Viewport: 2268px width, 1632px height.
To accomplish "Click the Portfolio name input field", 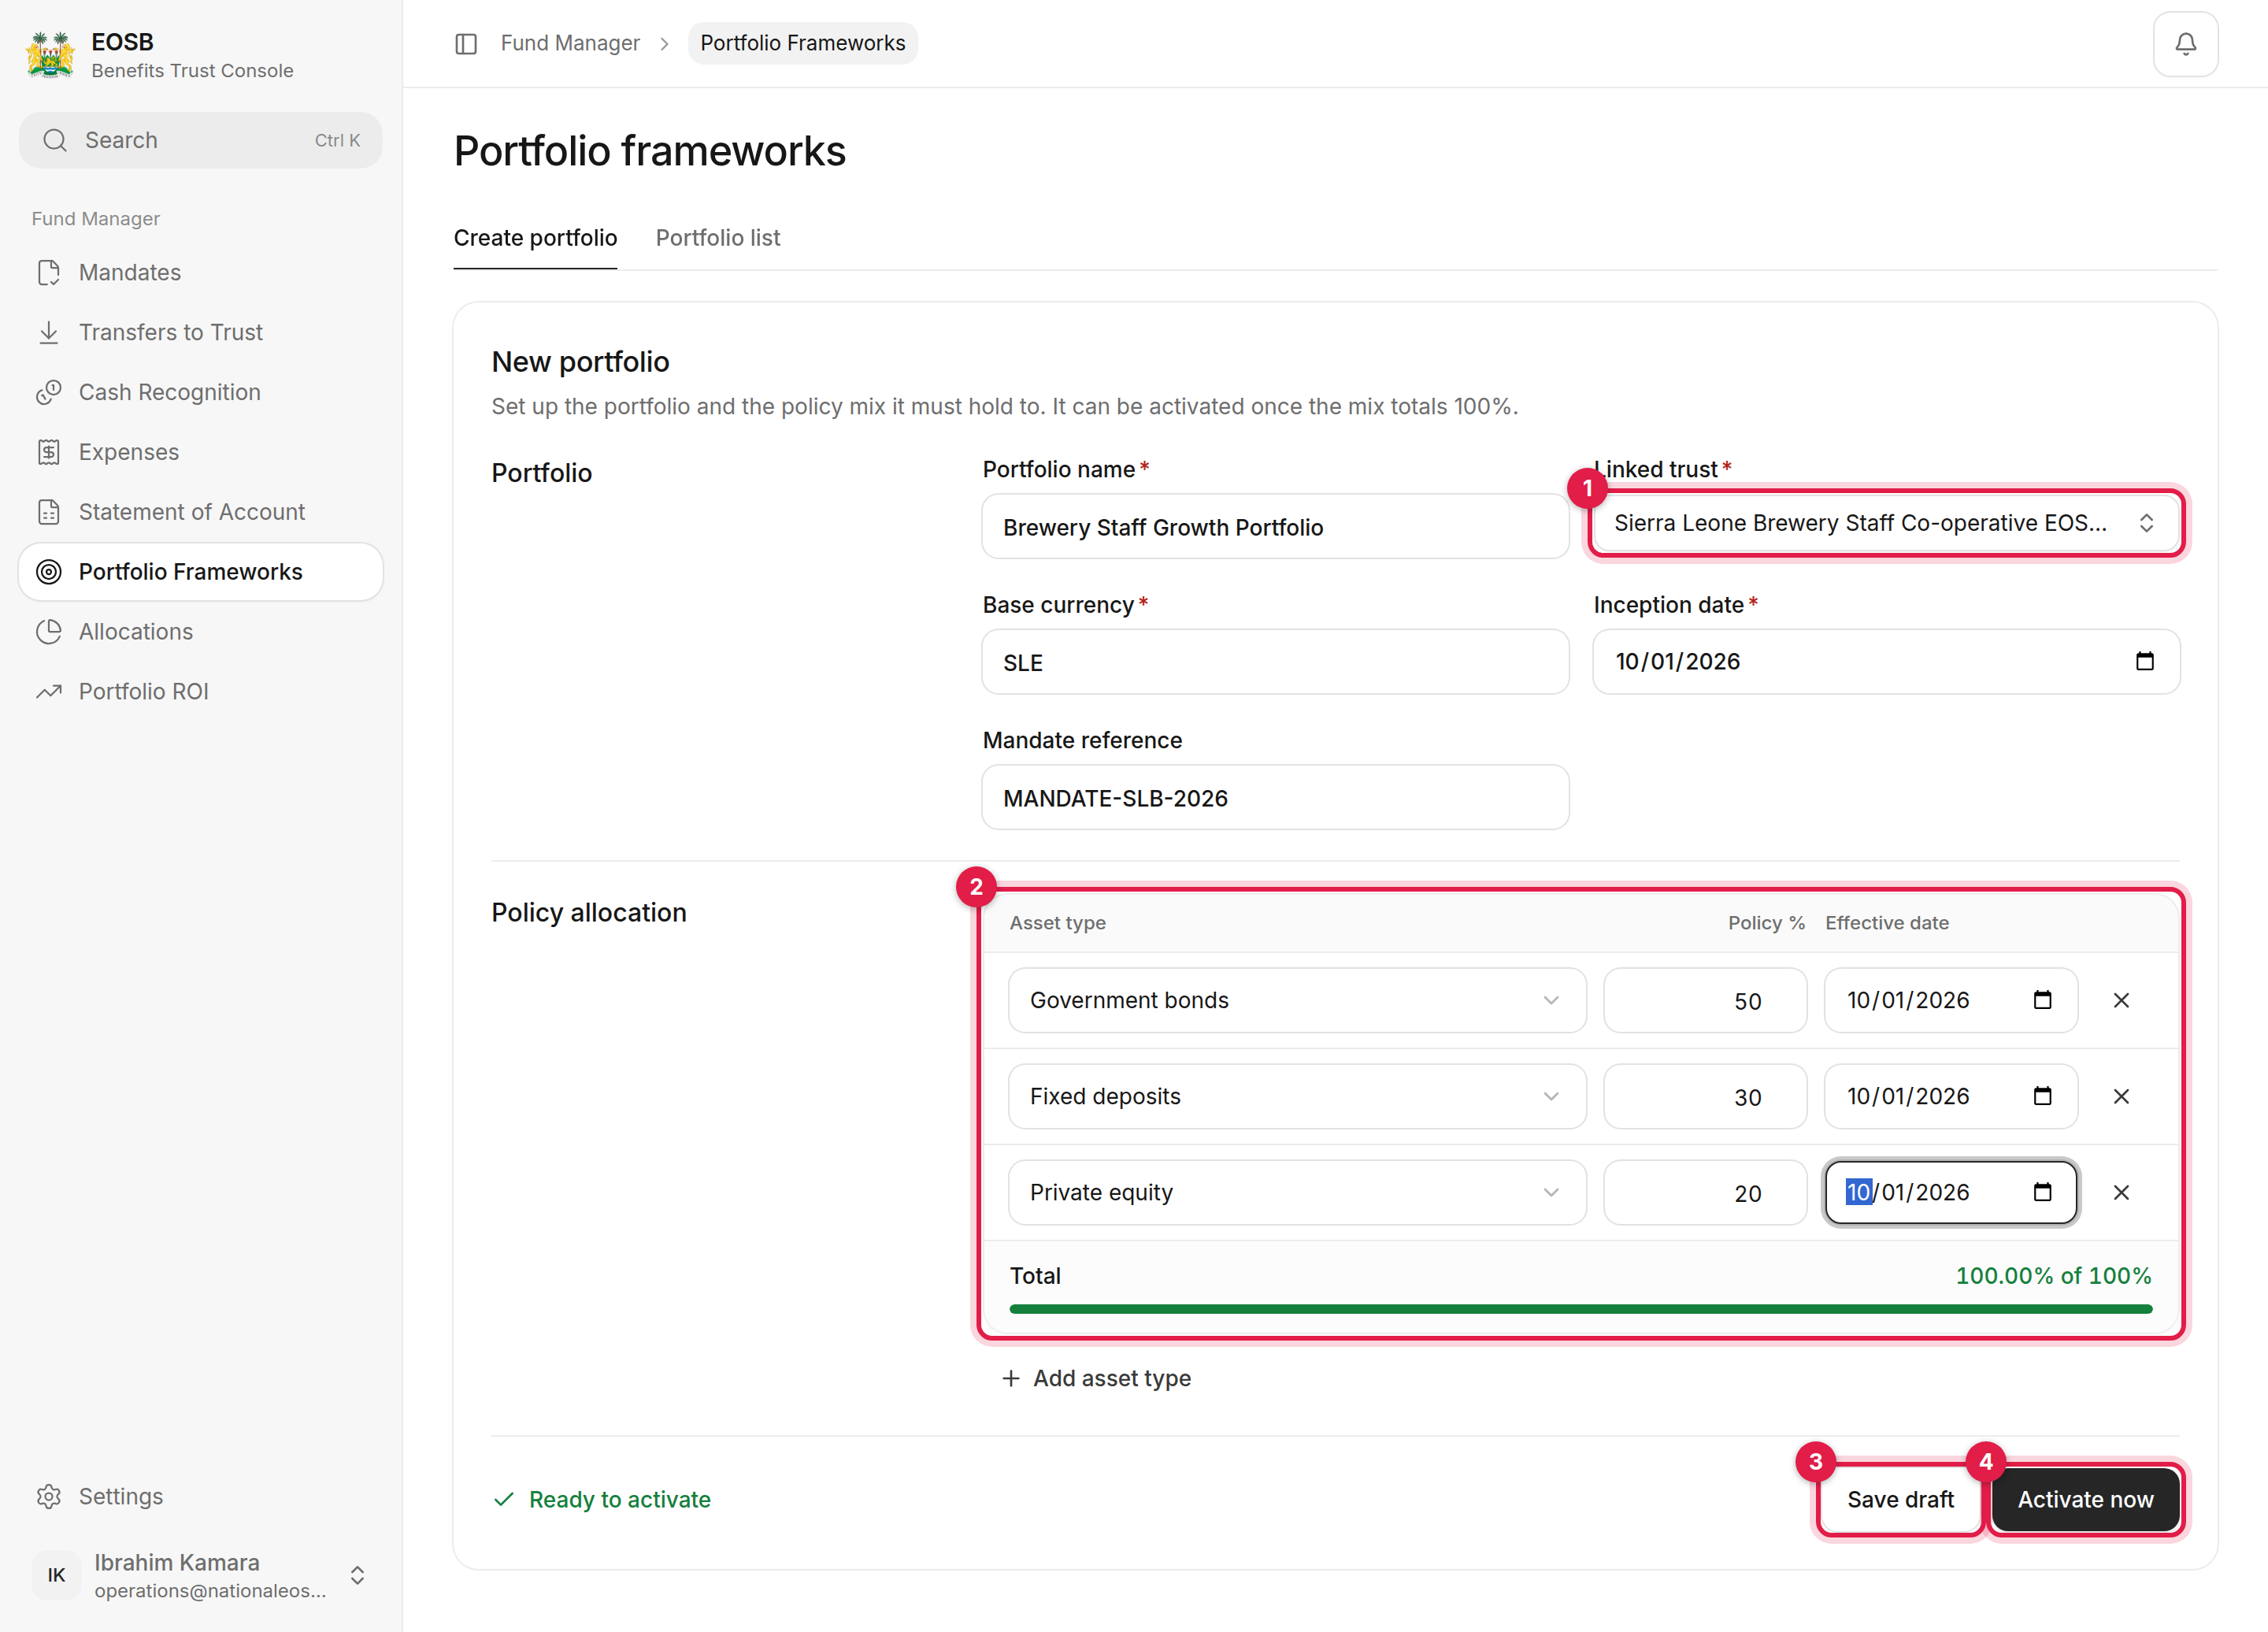I will (x=1275, y=526).
